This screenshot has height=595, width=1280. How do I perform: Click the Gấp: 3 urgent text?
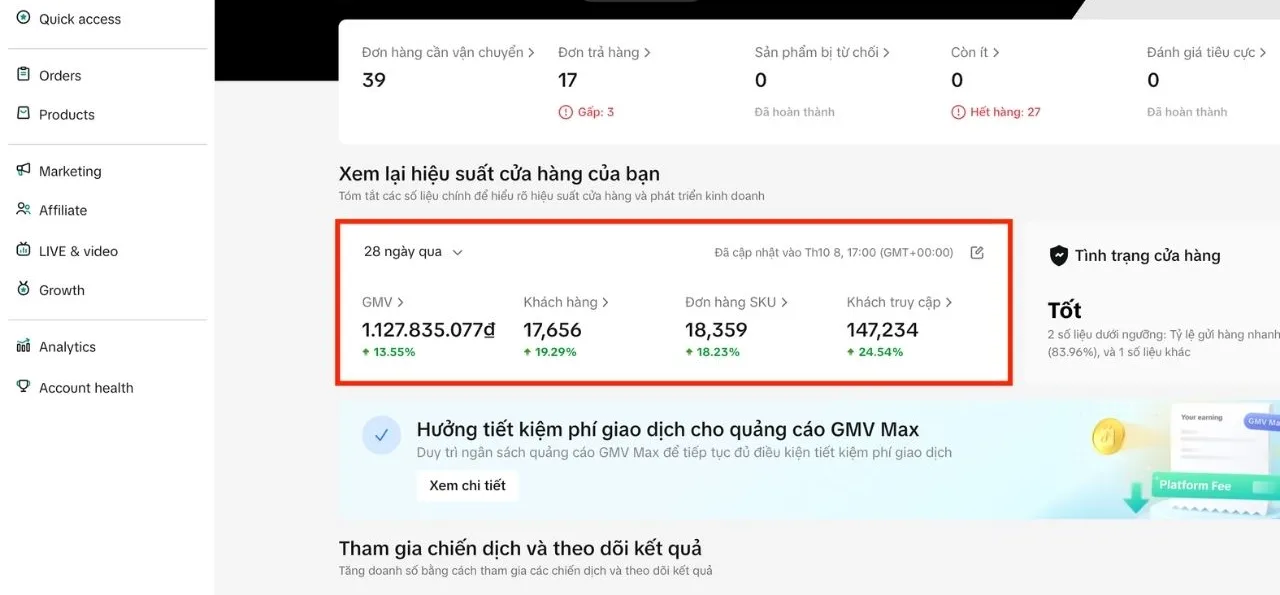pyautogui.click(x=596, y=112)
